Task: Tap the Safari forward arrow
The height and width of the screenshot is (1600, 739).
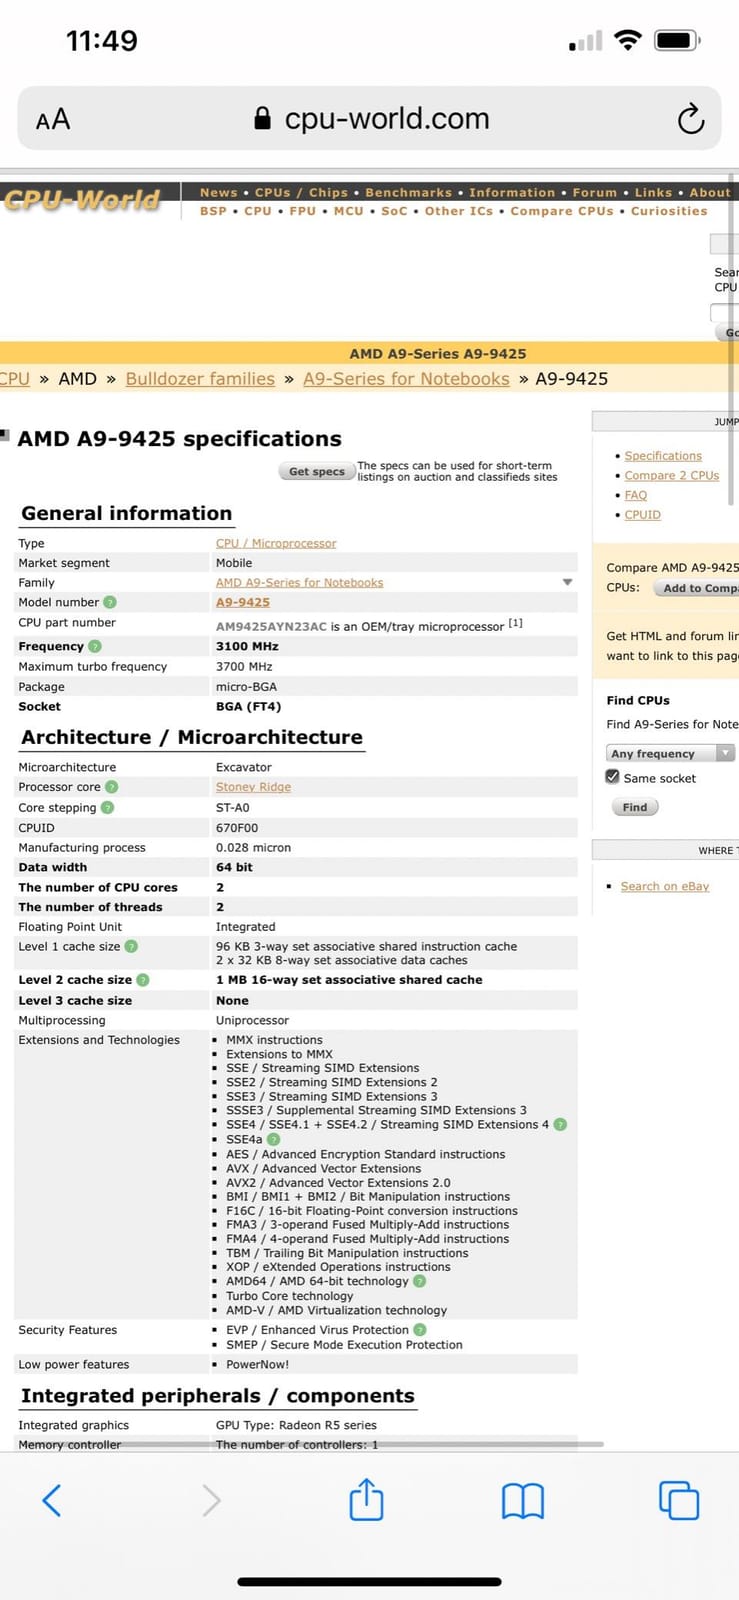Action: pyautogui.click(x=211, y=1499)
